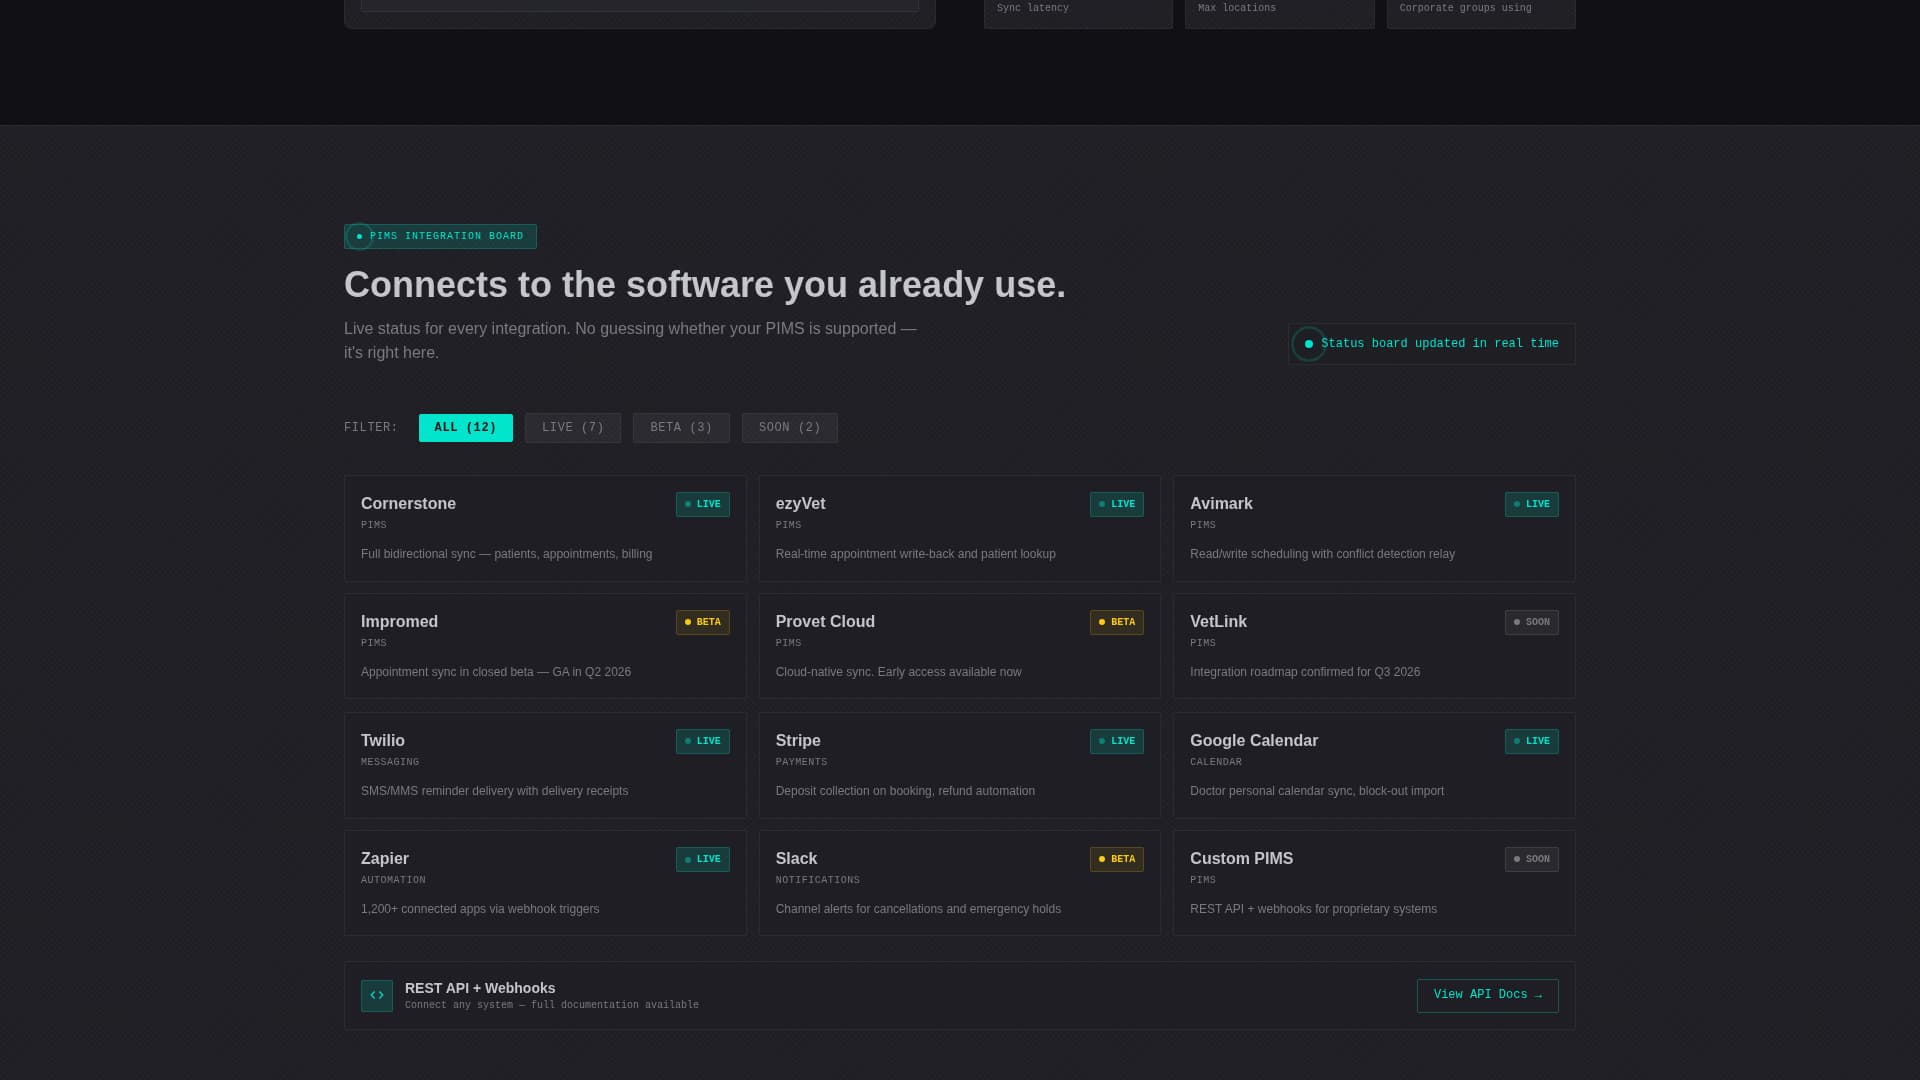Click the PIMS INTEGRATION BOARD label
The image size is (1920, 1080).
pos(447,237)
